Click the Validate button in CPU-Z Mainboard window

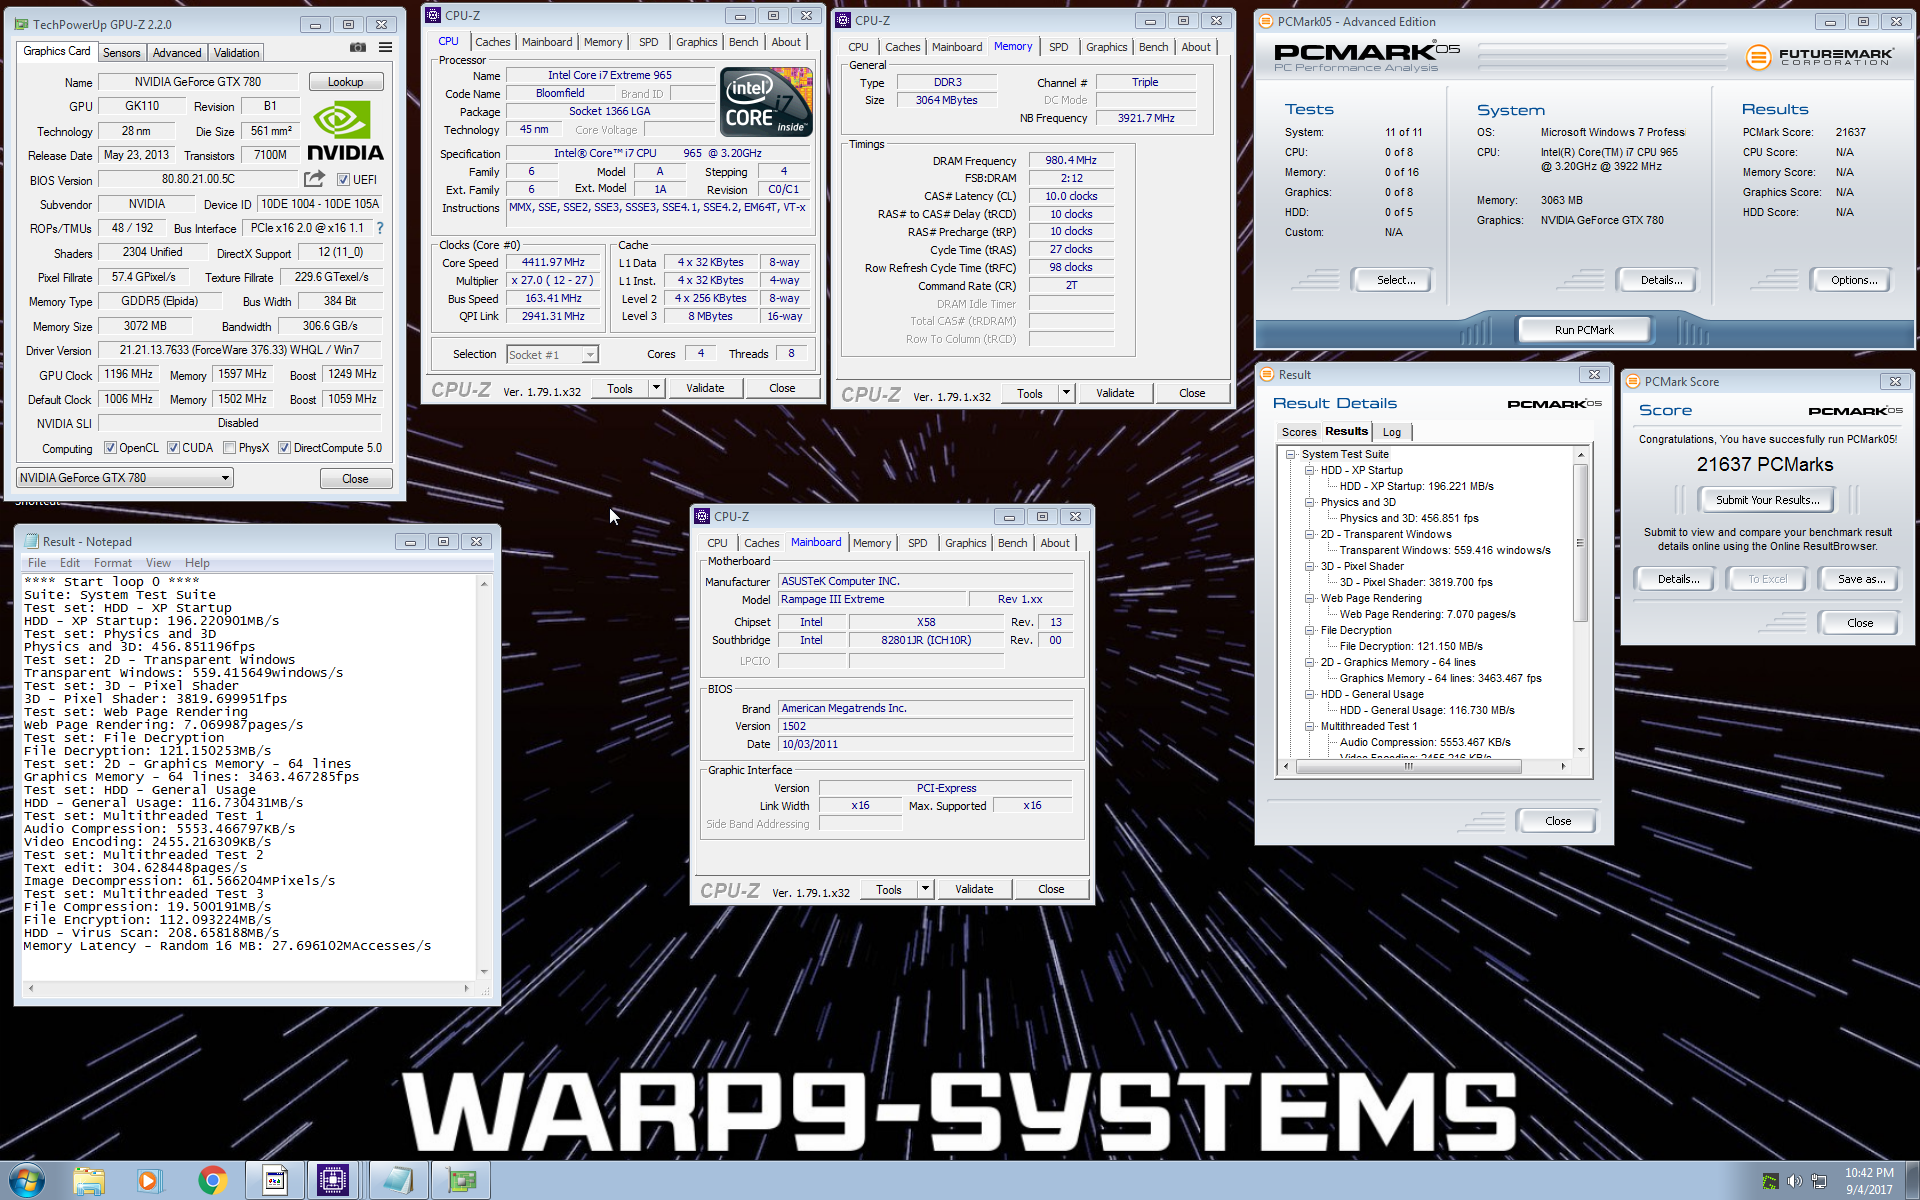pyautogui.click(x=974, y=889)
